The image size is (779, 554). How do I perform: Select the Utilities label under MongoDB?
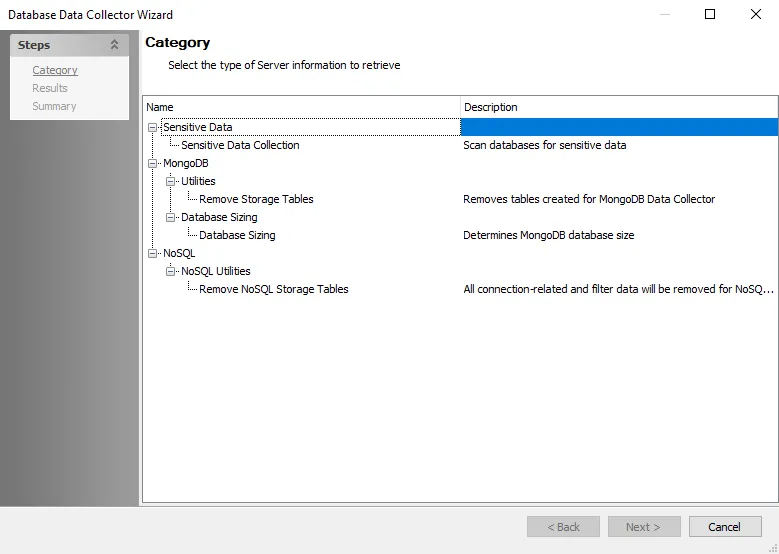click(198, 181)
